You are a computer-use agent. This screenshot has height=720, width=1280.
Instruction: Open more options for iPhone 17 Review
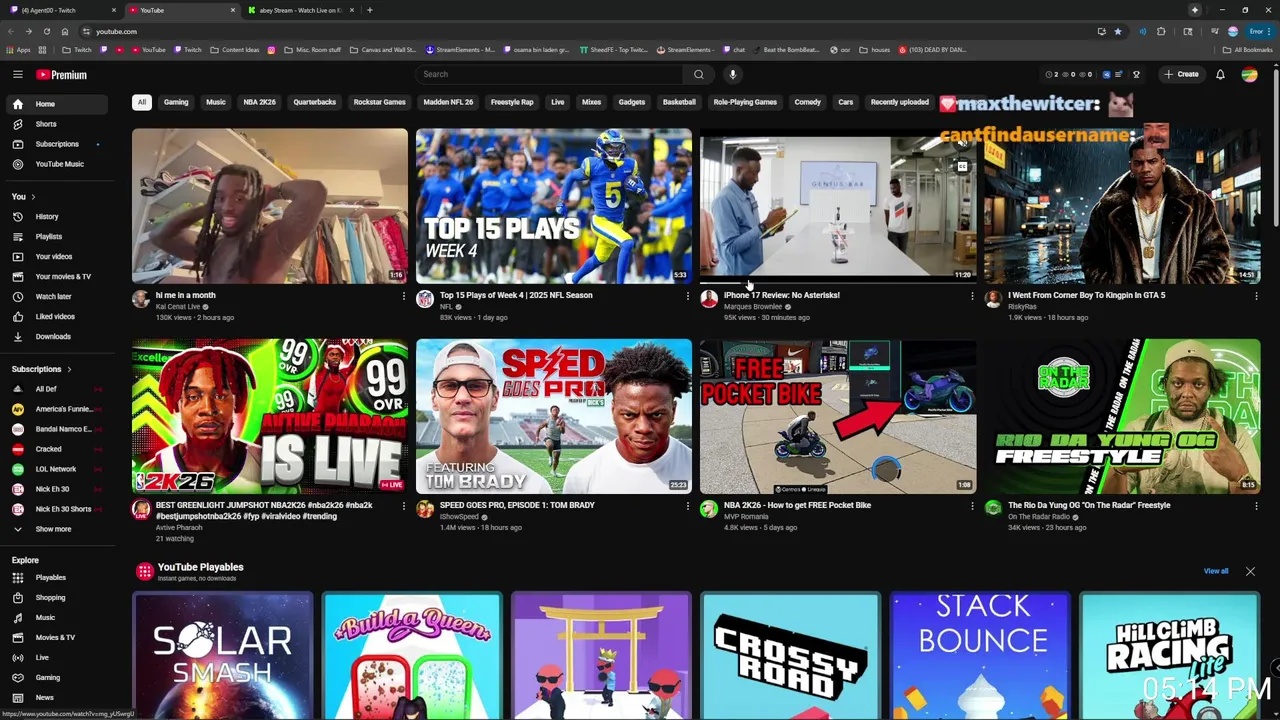pos(972,296)
